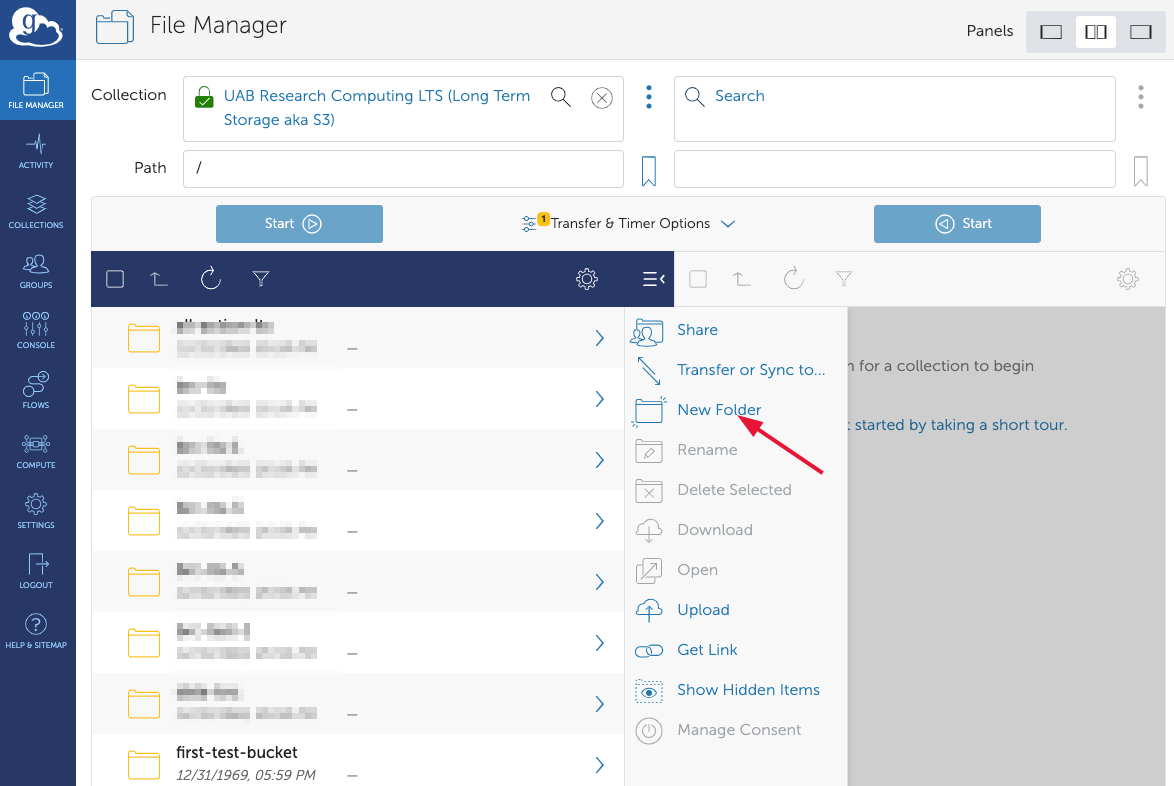This screenshot has width=1174, height=786.
Task: Go to Compute in the sidebar
Action: tap(37, 450)
